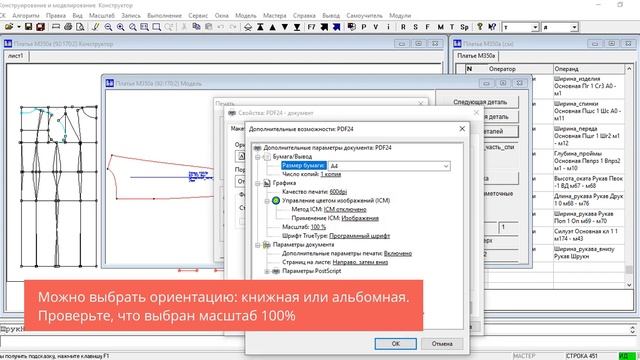Click the black Save diskette icon
Screen dimensions: 640x360
[29, 27]
